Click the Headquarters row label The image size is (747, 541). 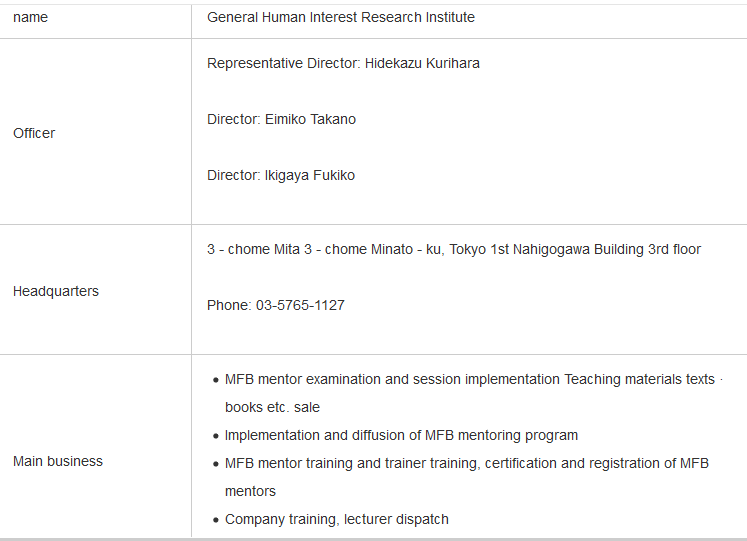pyautogui.click(x=56, y=291)
